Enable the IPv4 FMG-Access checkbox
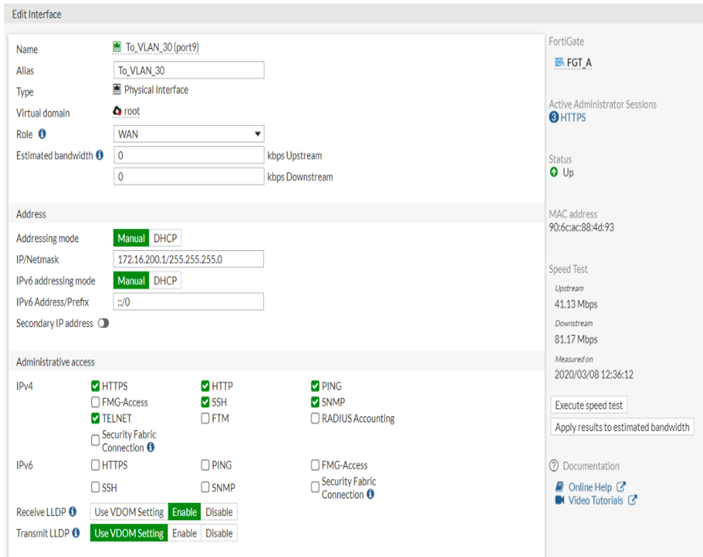The height and width of the screenshot is (557, 703). pos(95,402)
